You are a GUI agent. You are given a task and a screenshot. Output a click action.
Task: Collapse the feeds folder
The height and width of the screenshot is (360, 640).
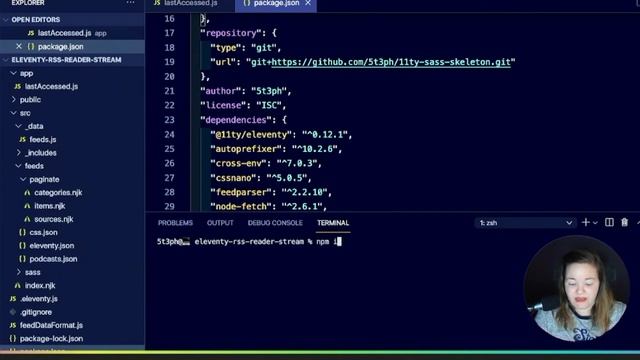click(x=19, y=166)
